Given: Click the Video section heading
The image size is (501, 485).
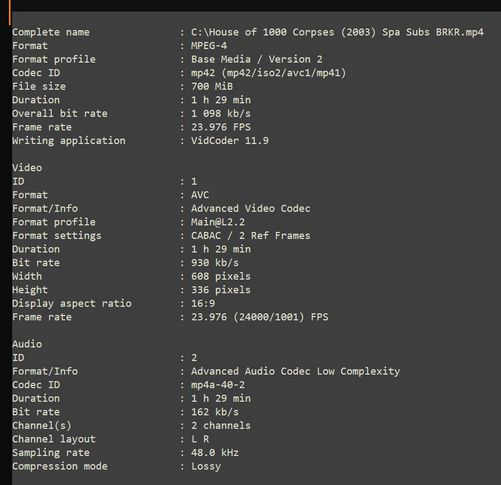Looking at the screenshot, I should click(27, 168).
